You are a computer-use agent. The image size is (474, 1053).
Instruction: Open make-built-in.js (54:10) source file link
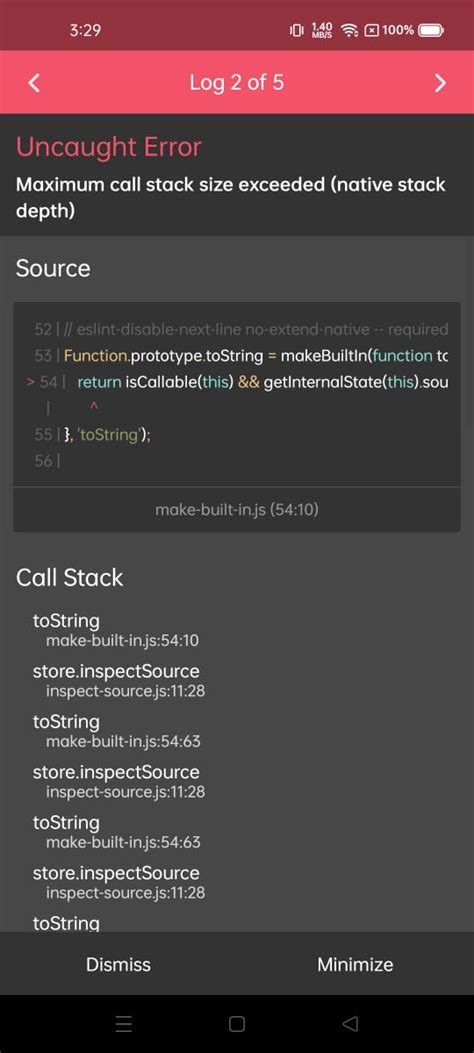[237, 510]
